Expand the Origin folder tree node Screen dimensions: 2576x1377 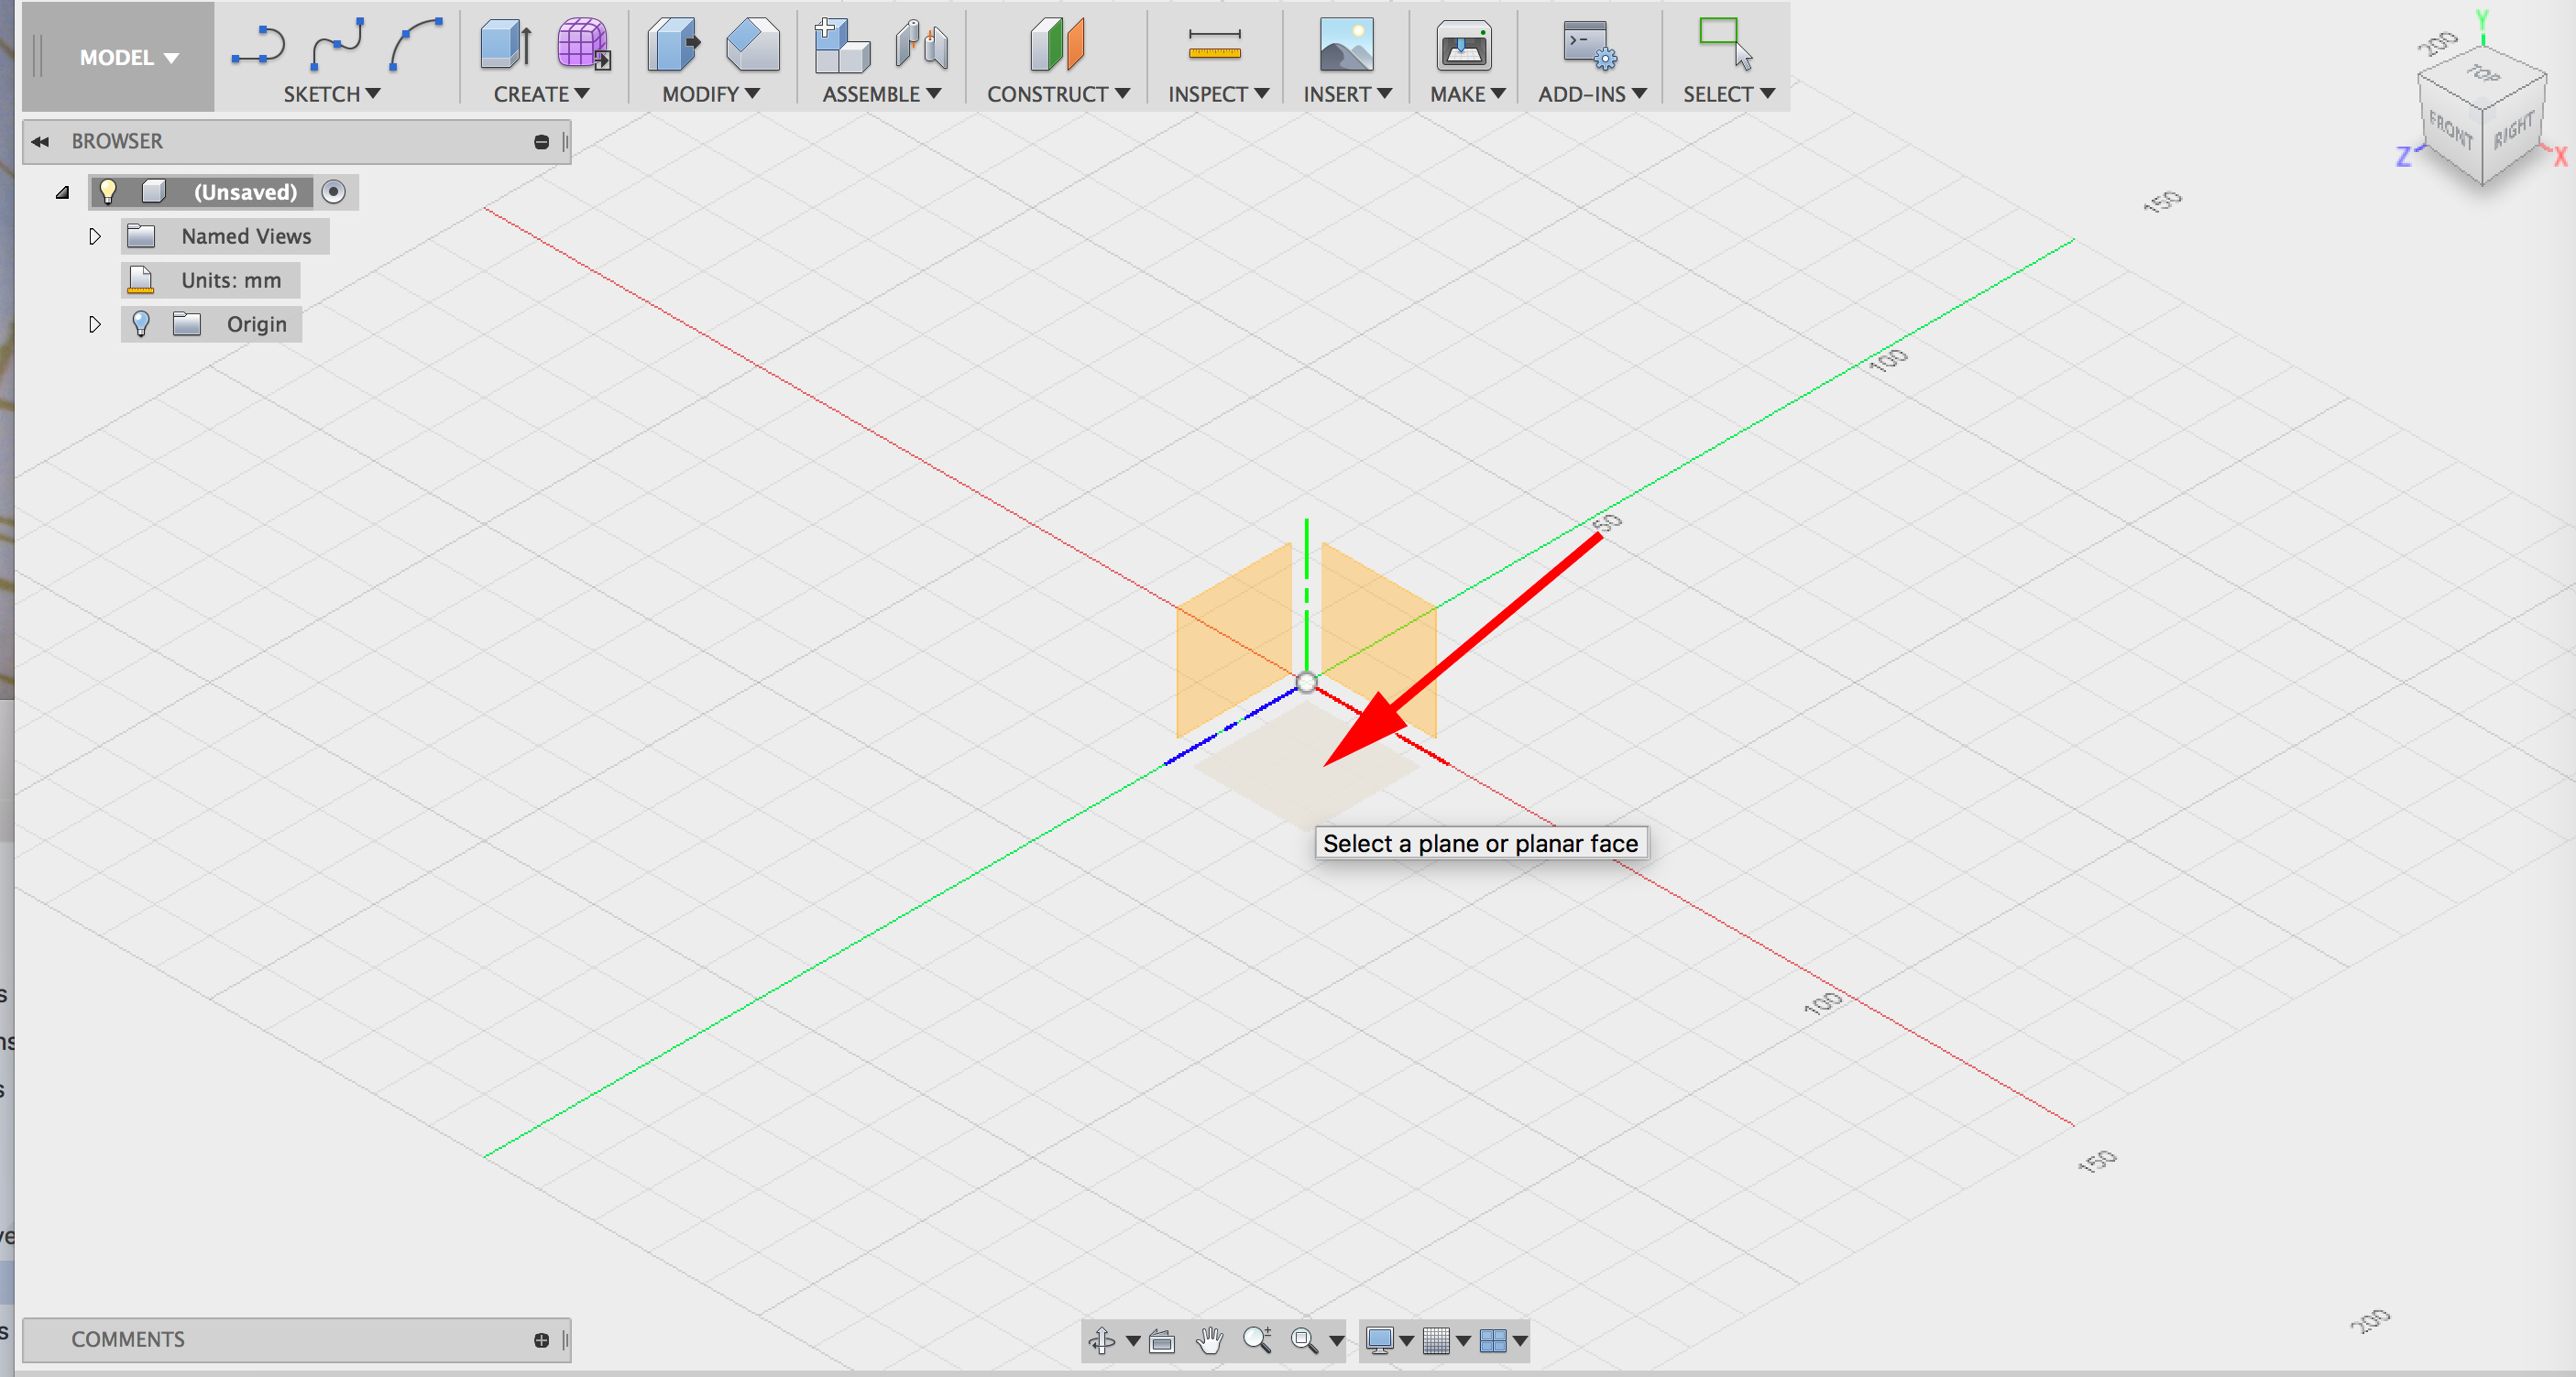95,324
